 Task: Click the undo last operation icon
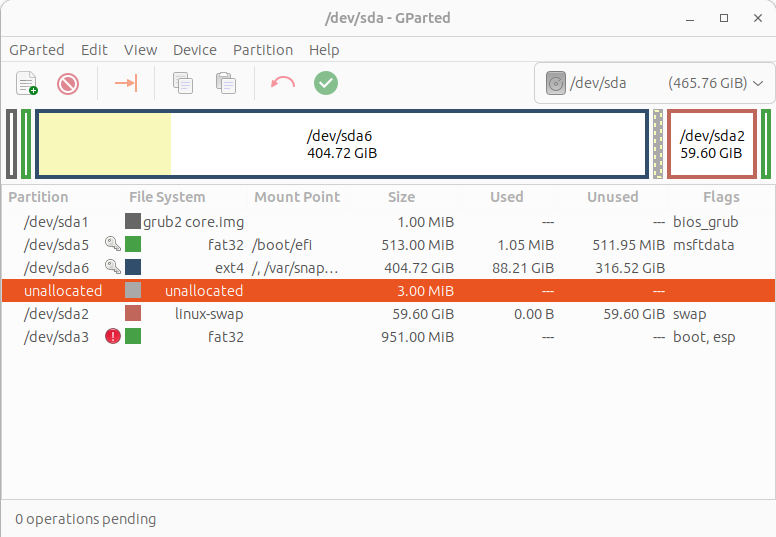pyautogui.click(x=283, y=83)
